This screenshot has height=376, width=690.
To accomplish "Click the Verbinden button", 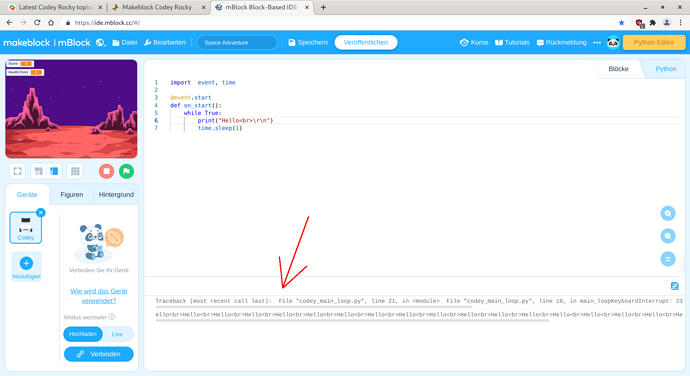I will (99, 354).
